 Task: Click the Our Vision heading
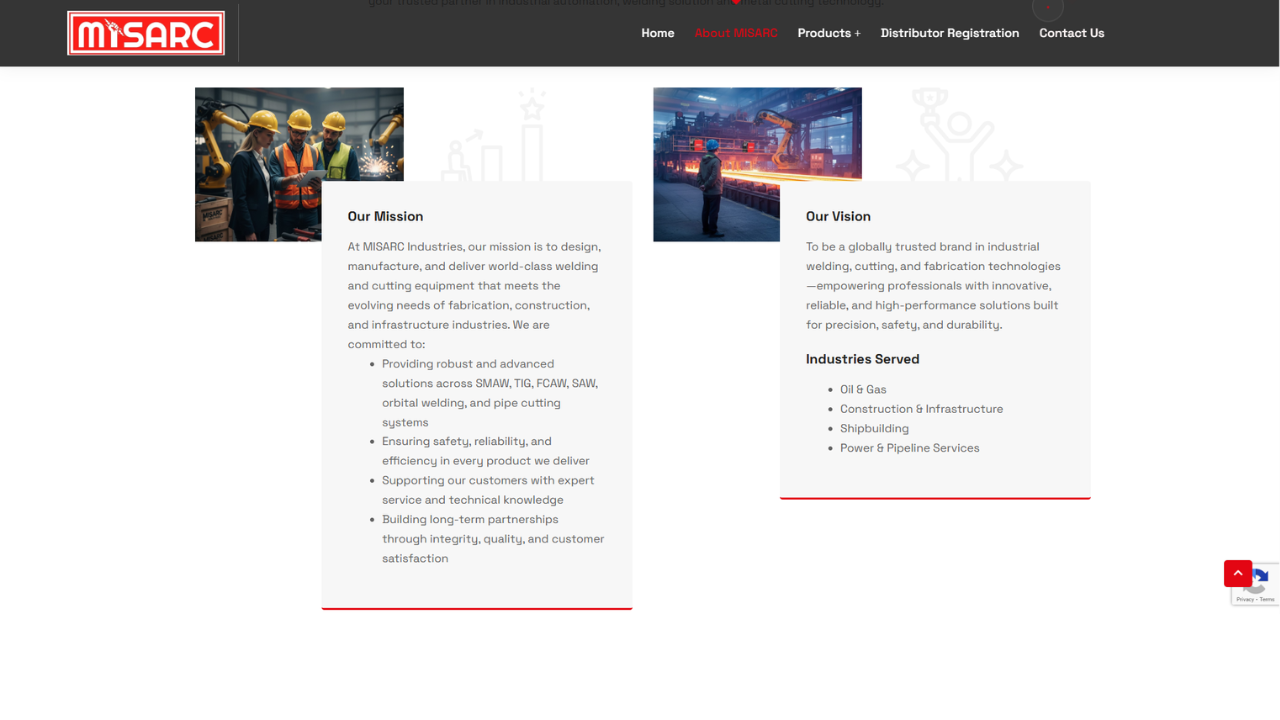click(838, 216)
